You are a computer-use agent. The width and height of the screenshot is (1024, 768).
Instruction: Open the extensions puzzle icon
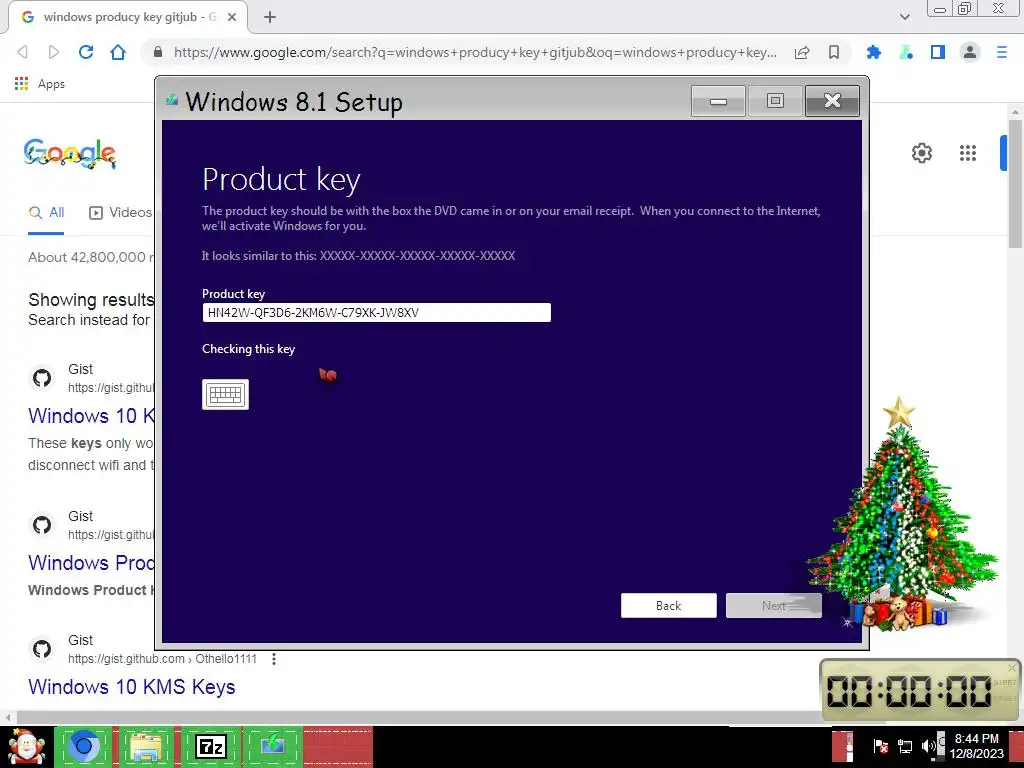click(873, 52)
